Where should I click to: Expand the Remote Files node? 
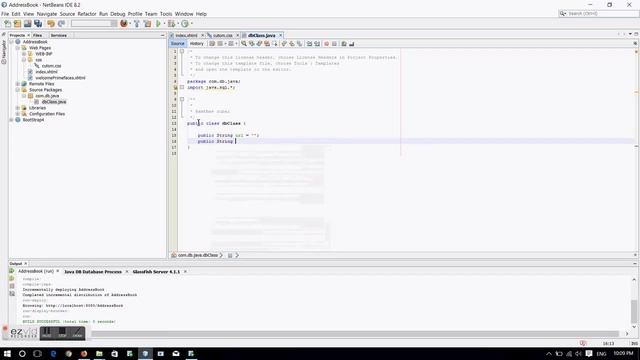[x=18, y=84]
